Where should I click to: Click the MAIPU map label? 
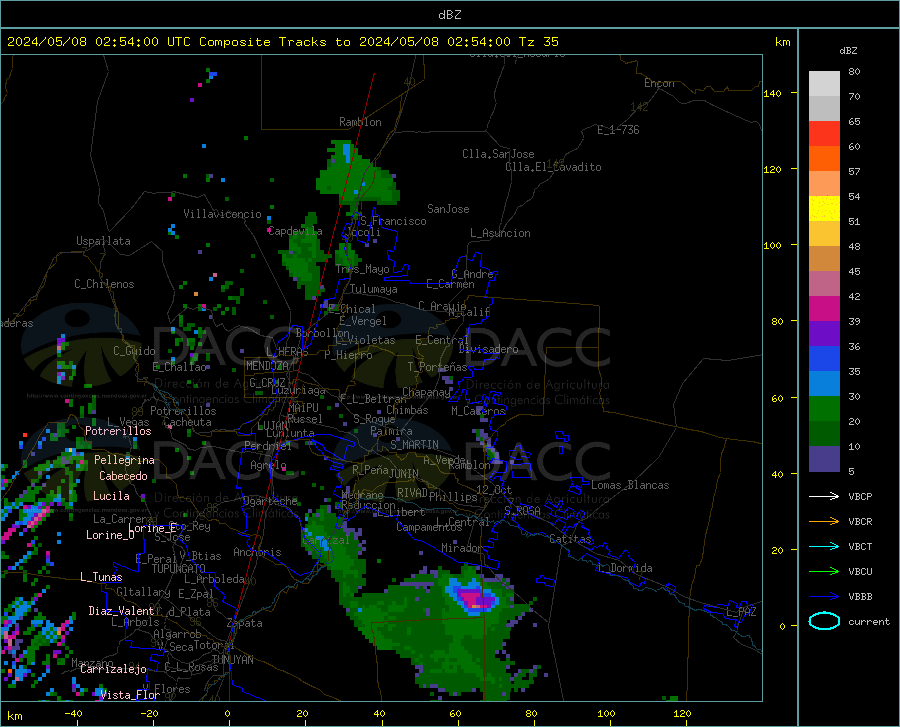click(x=303, y=407)
